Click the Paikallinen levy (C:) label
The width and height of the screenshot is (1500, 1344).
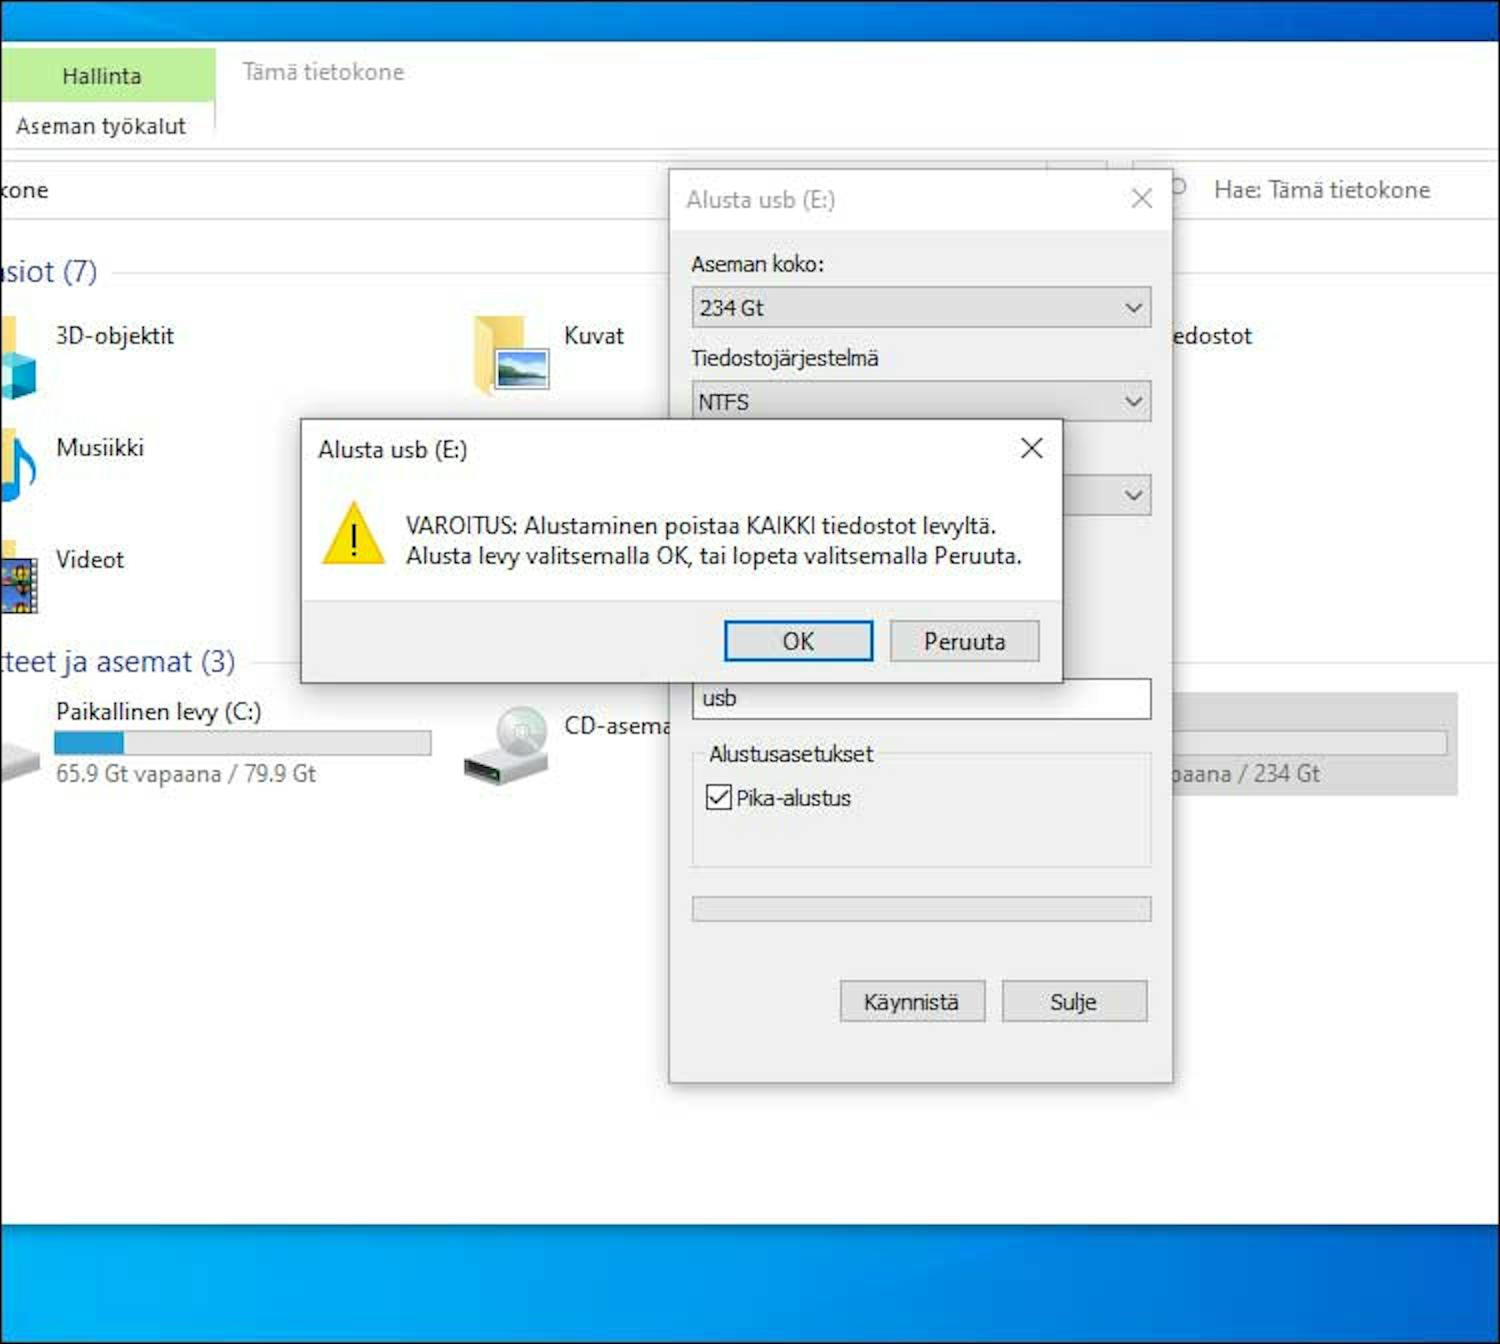(x=159, y=712)
